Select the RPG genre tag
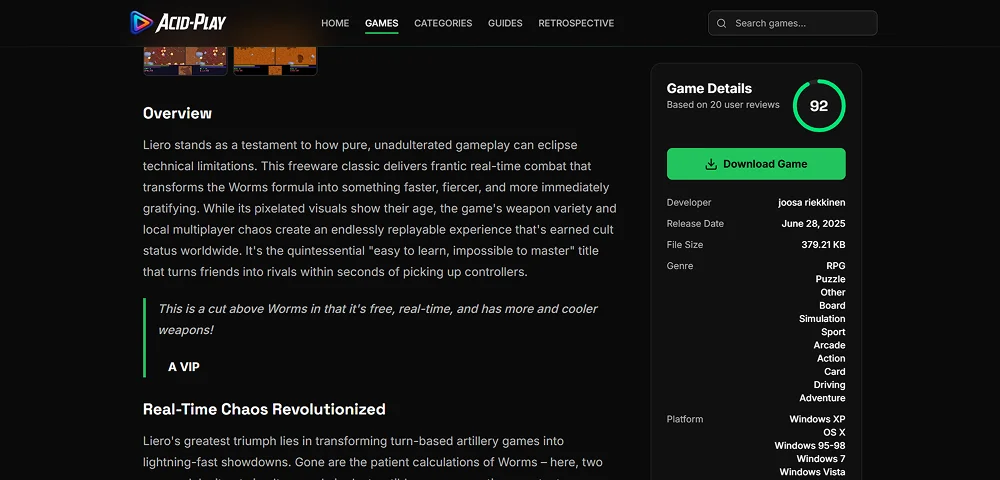 [835, 266]
